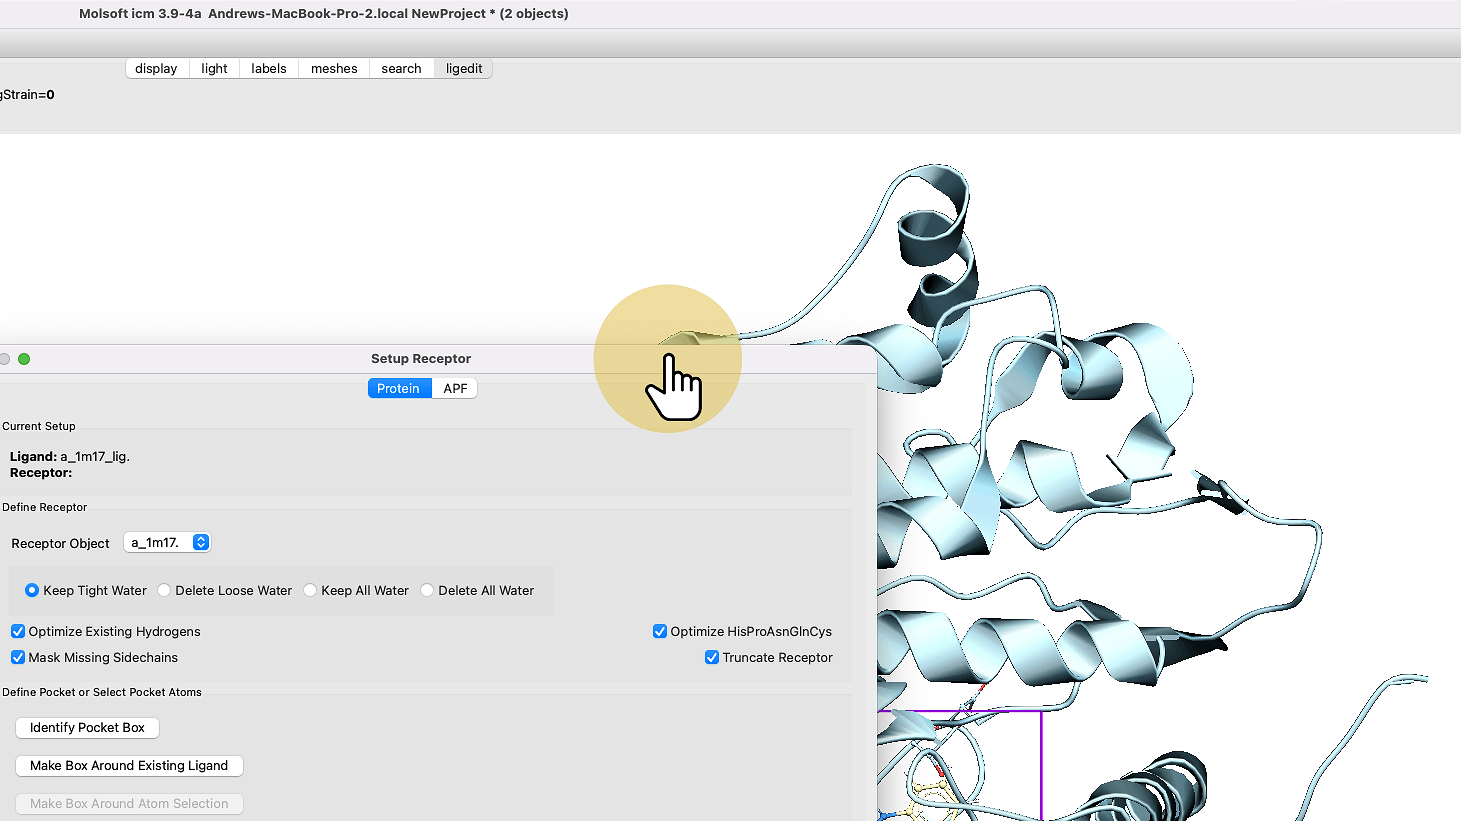Viewport: 1461px width, 821px height.
Task: Choose the Delete Loose Water radio button
Action: coord(164,591)
